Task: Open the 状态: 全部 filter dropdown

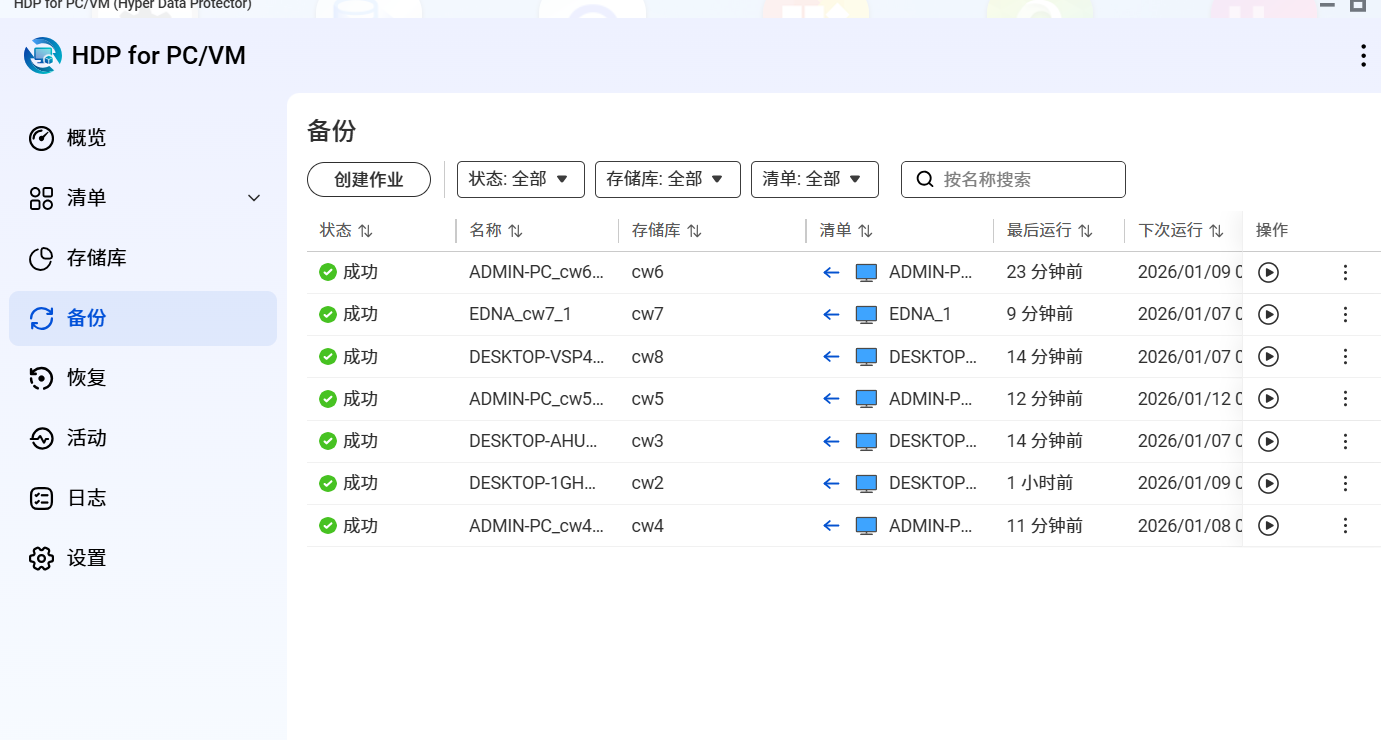Action: pyautogui.click(x=520, y=179)
